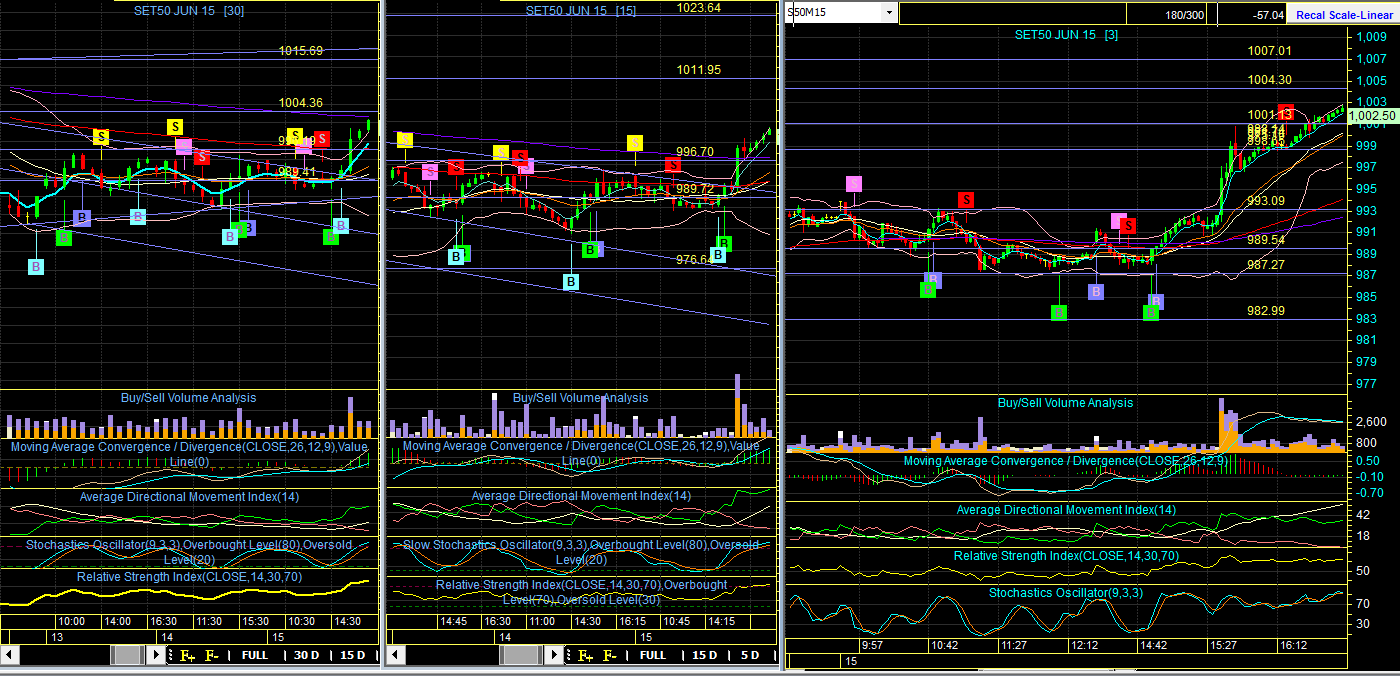
Task: Click the left scroll arrow under the 30-minute chart
Action: point(10,655)
